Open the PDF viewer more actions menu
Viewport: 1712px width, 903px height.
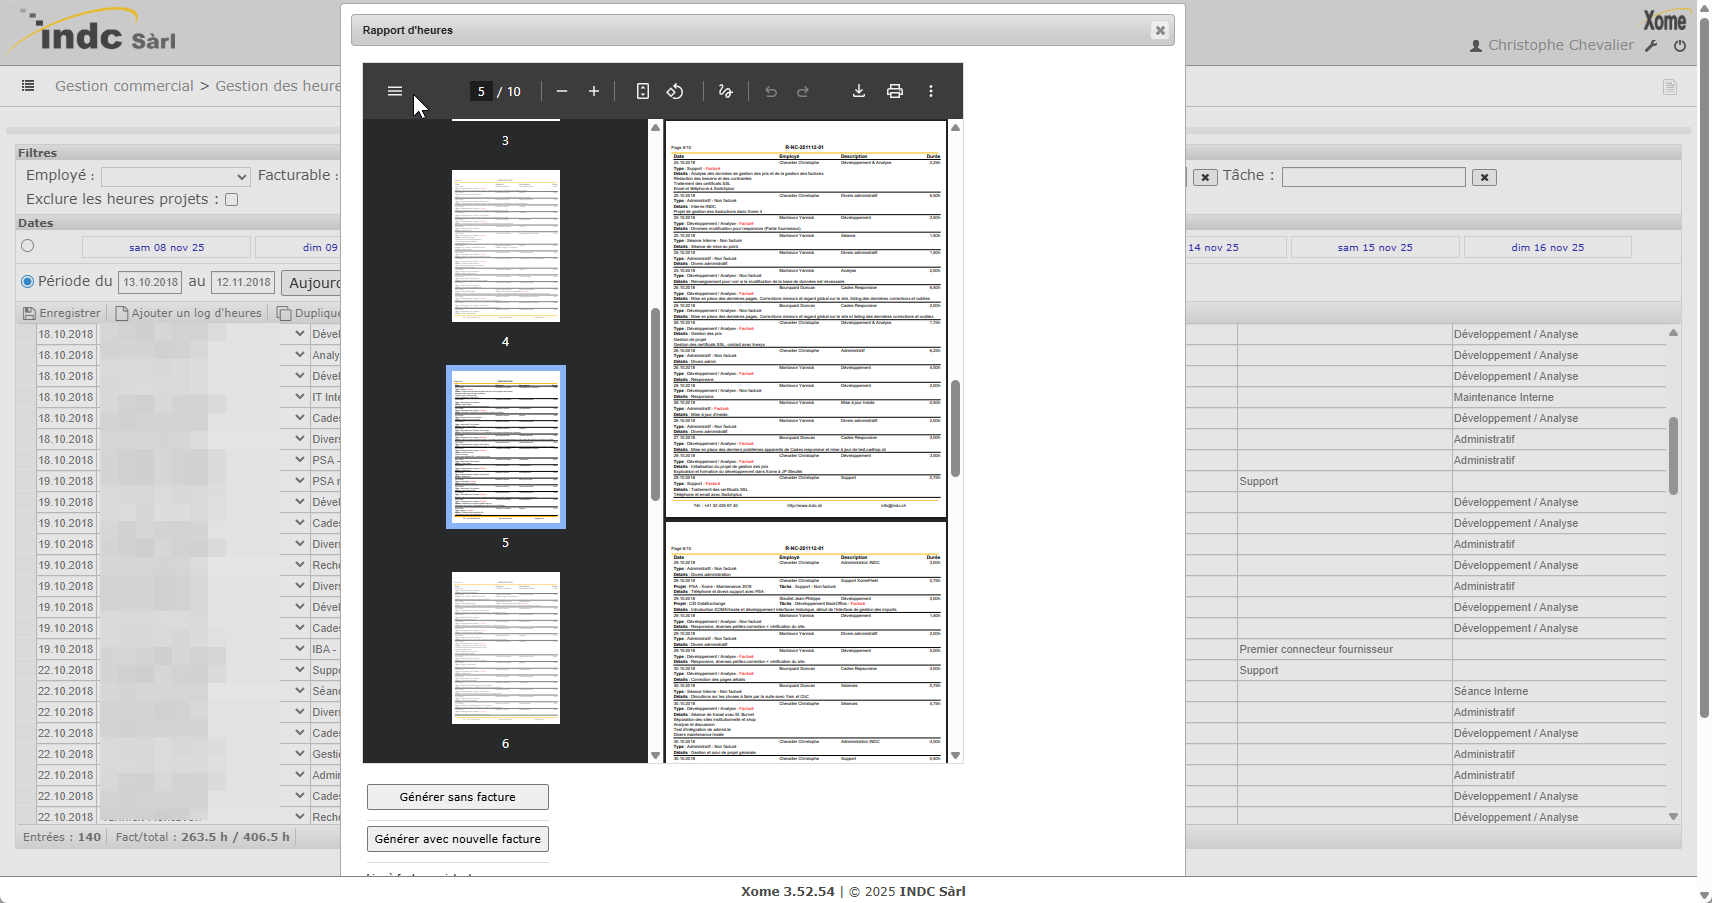pos(931,91)
